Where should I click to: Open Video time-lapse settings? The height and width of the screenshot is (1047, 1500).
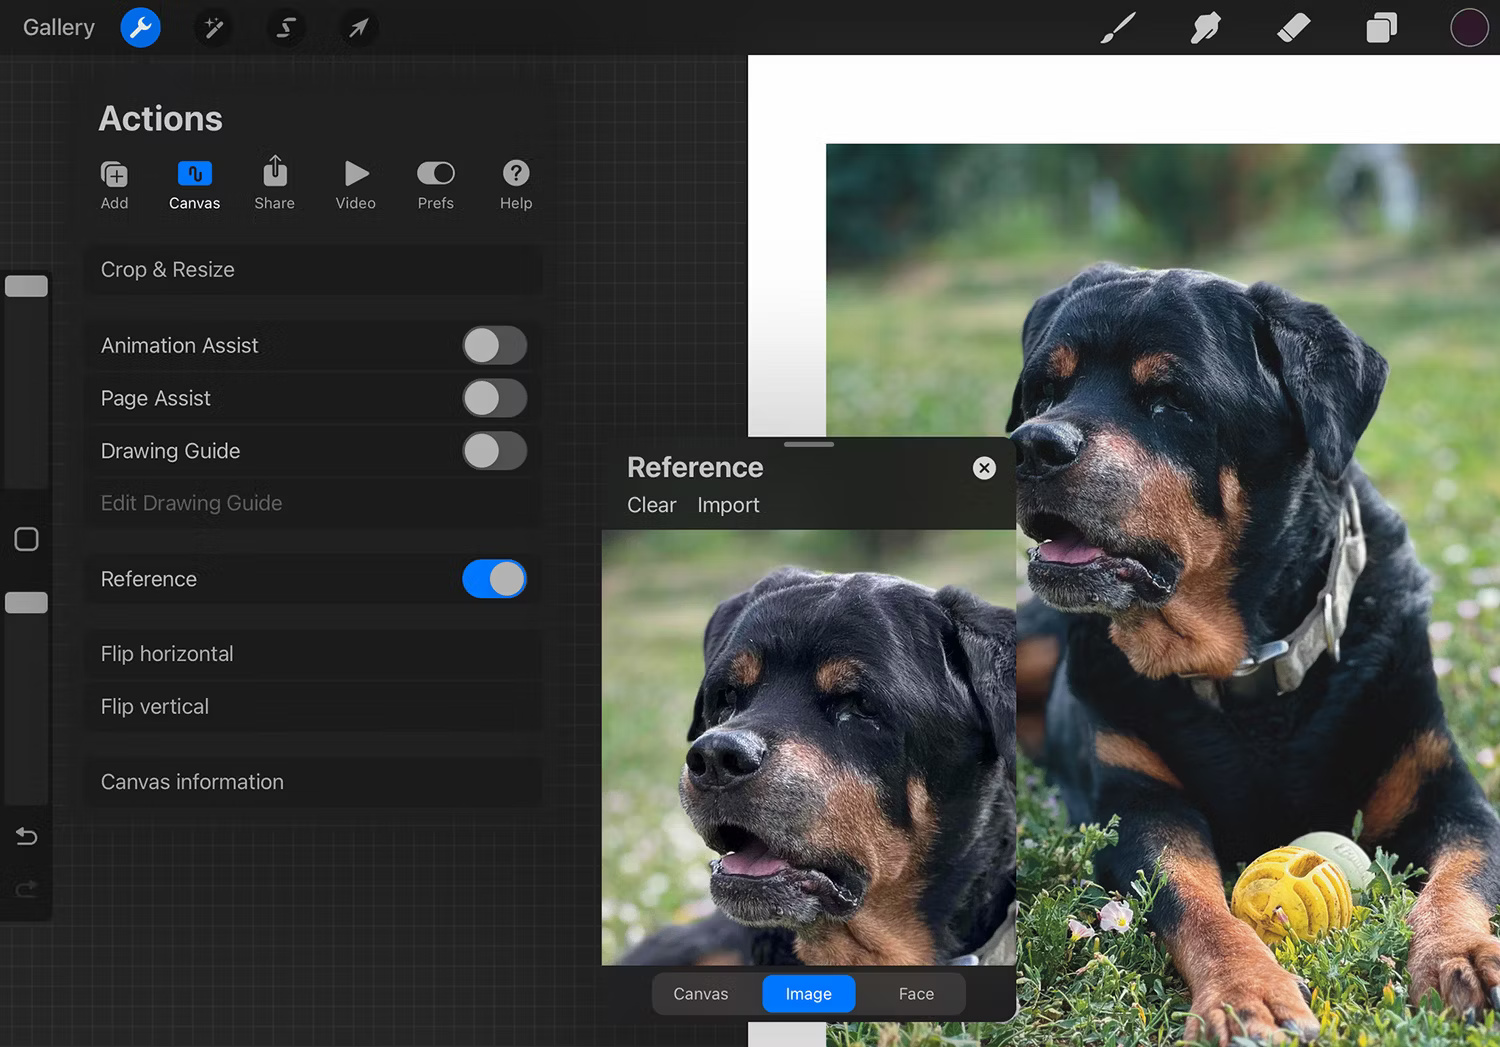(x=355, y=185)
